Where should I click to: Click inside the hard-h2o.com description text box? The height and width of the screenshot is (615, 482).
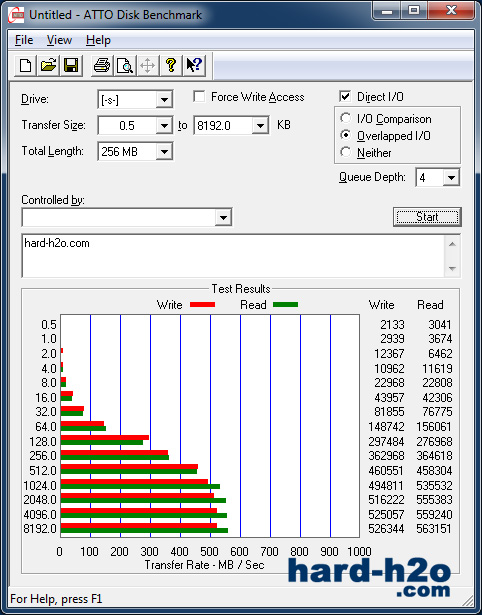[x=233, y=256]
